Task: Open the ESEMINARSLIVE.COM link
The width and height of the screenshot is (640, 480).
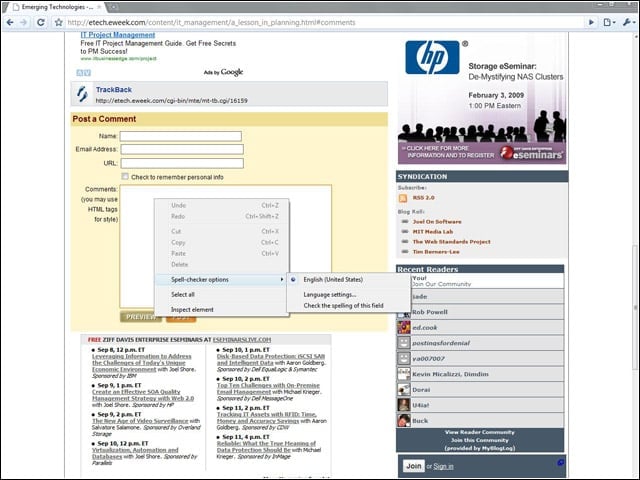Action: (242, 340)
